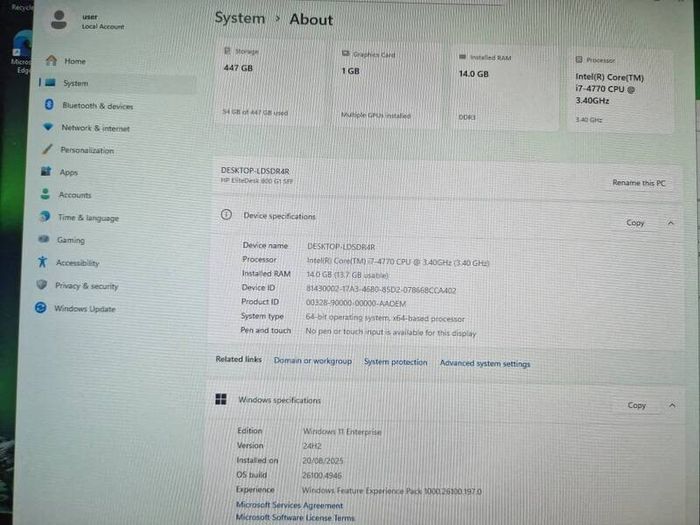Screen dimensions: 700x525
Task: Copy the Device specifications
Action: click(635, 222)
